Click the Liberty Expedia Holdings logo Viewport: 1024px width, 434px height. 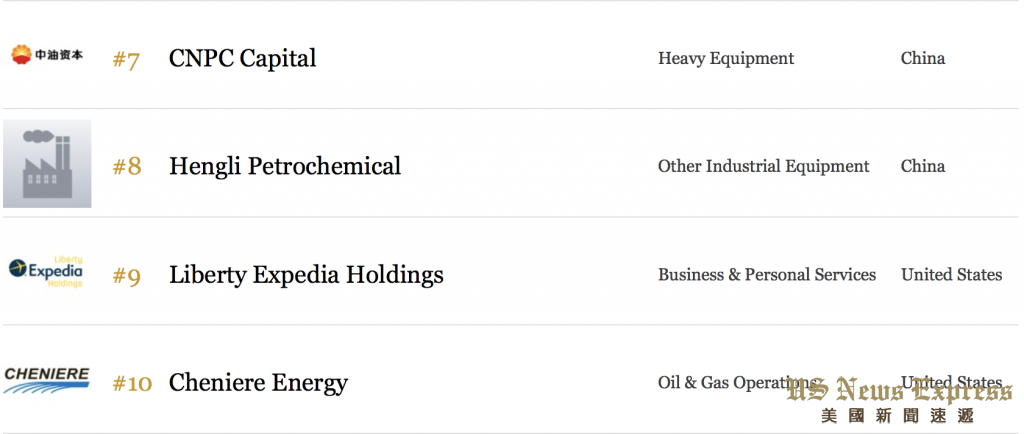[x=46, y=271]
